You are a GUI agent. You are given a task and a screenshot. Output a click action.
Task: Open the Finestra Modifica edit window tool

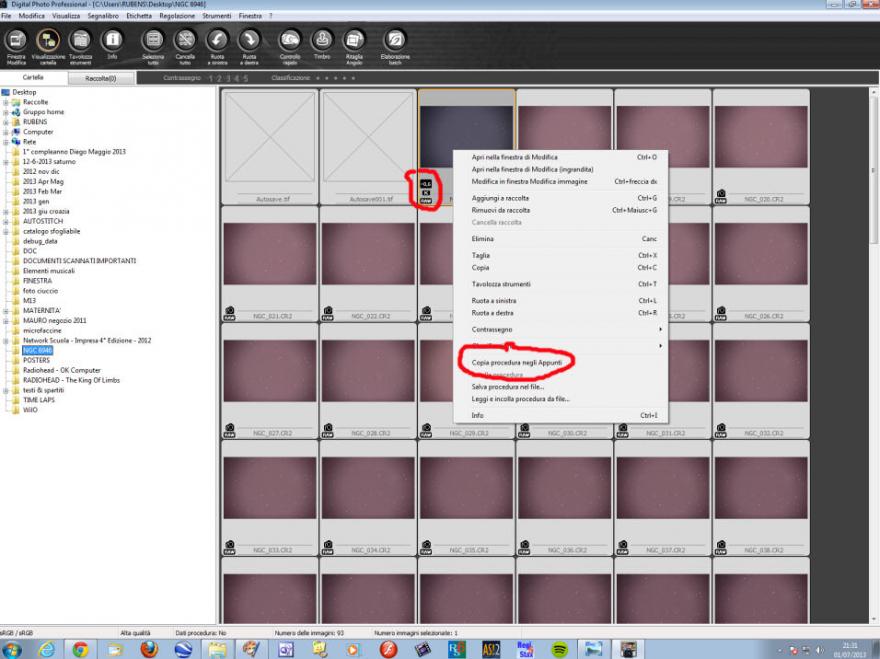click(x=16, y=42)
